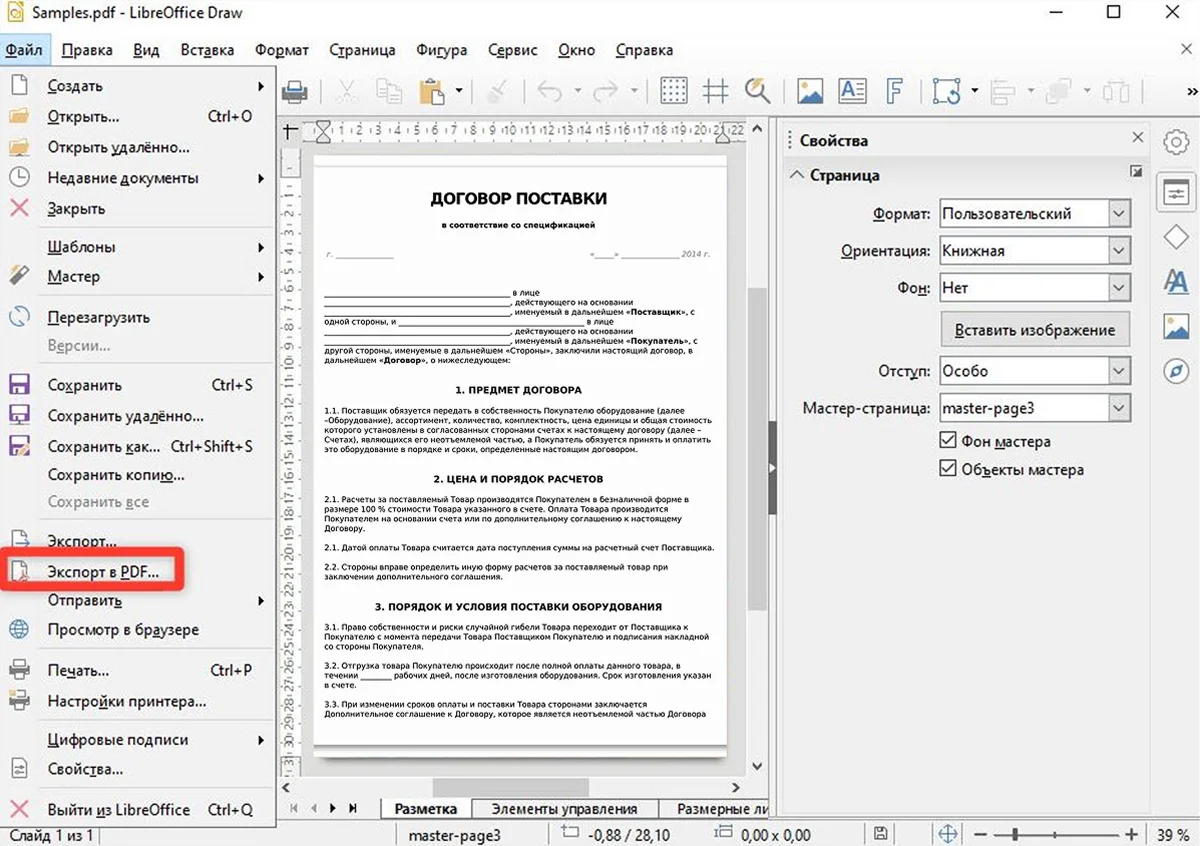Open the Navigator compass sidebar icon
Image resolution: width=1200 pixels, height=846 pixels.
click(1176, 372)
